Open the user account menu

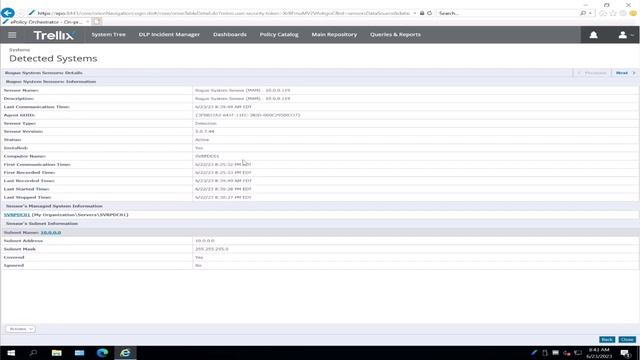(x=625, y=35)
